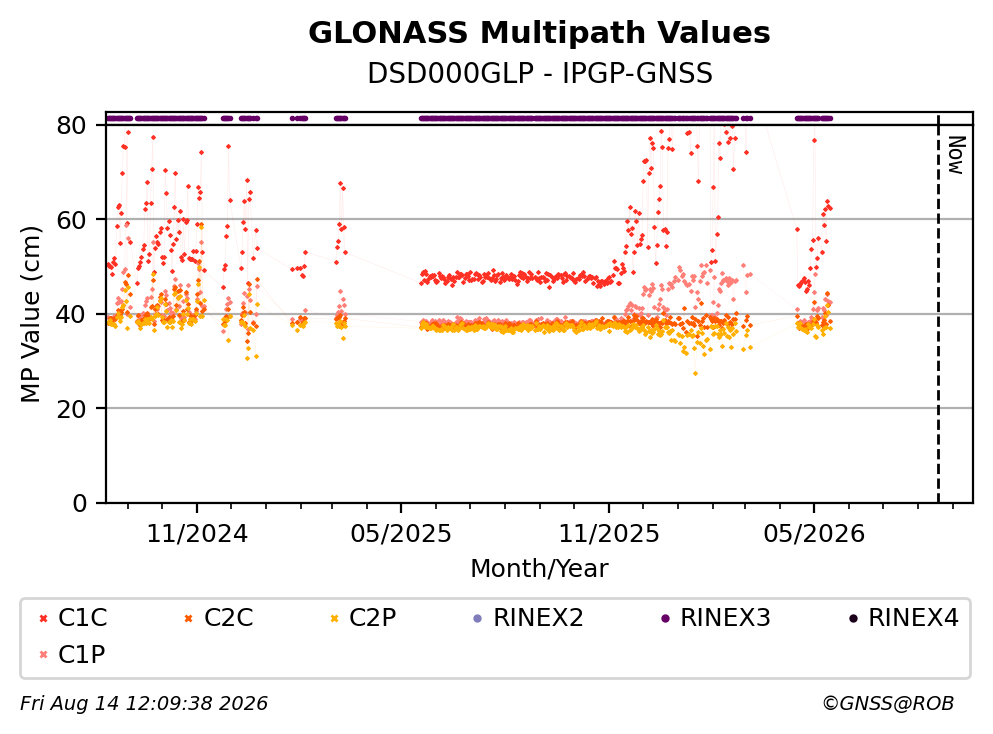
Task: Select the C1C legend label
Action: (82, 618)
